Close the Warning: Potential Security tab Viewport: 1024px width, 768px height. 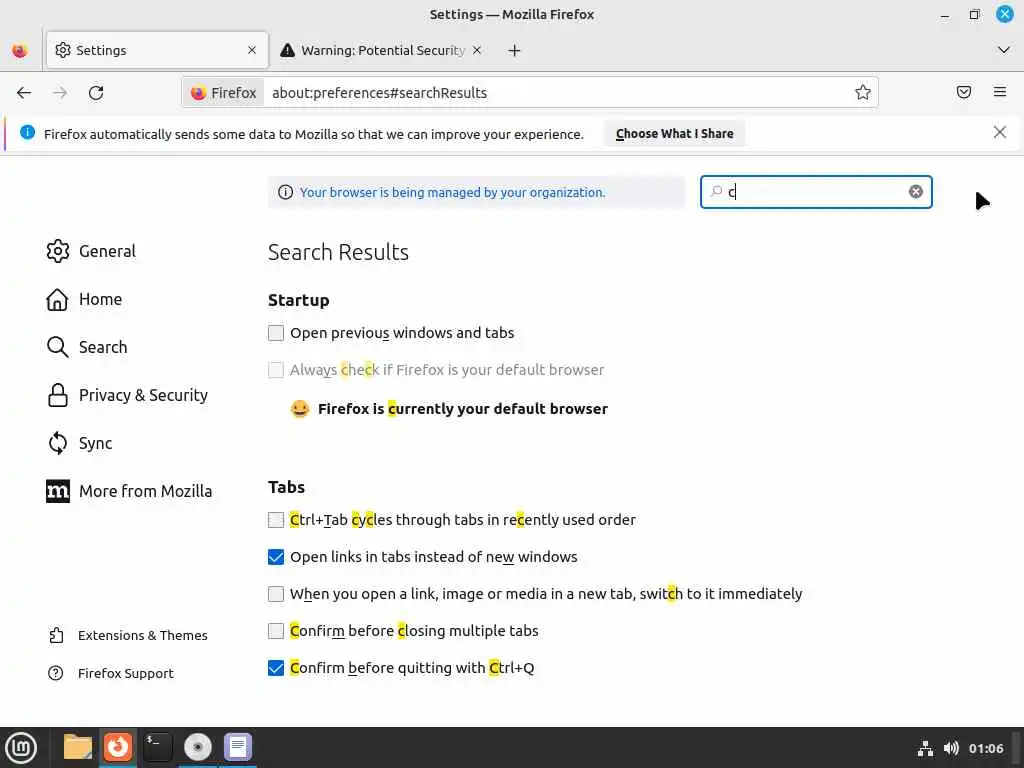click(477, 50)
